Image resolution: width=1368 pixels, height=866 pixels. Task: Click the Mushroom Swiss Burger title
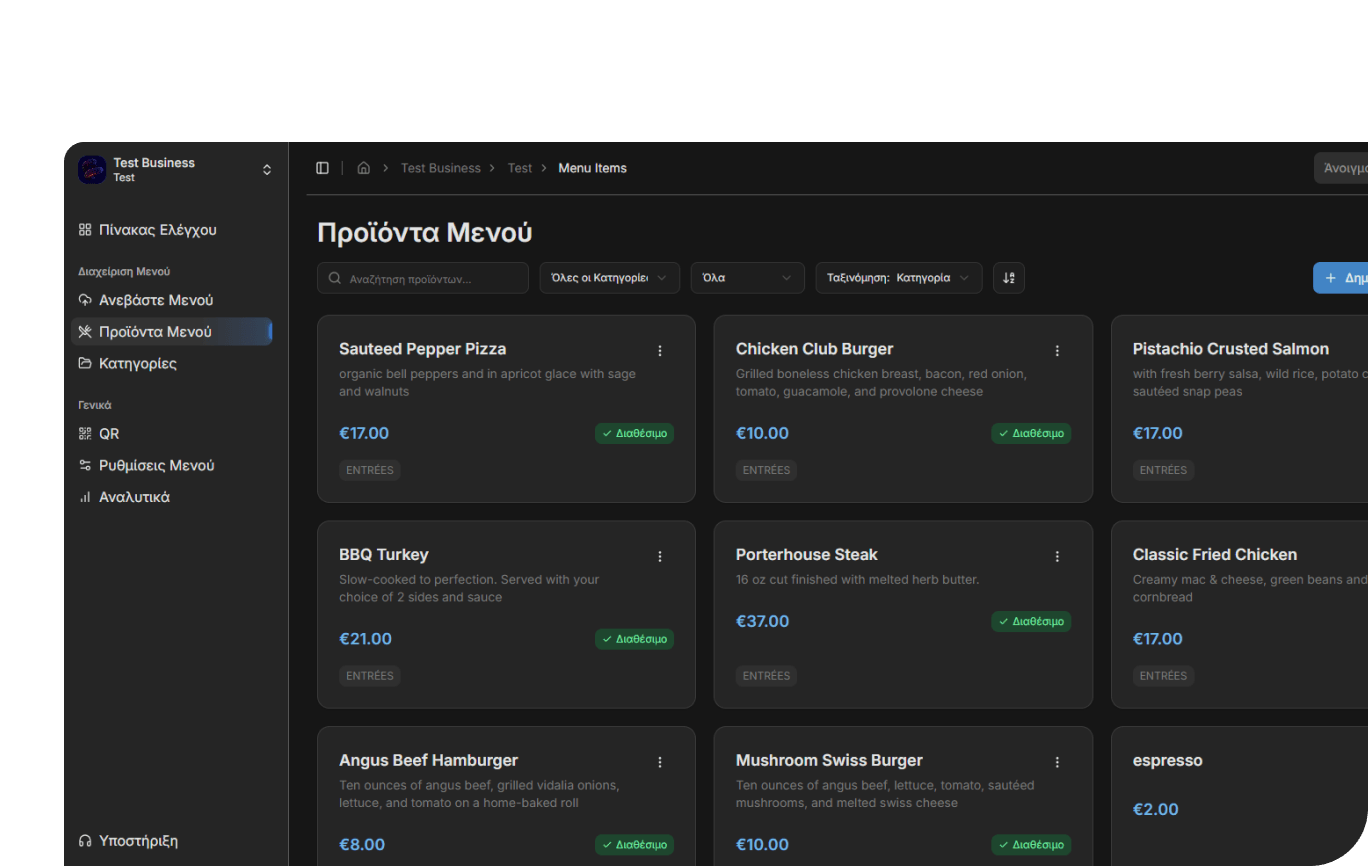(830, 761)
